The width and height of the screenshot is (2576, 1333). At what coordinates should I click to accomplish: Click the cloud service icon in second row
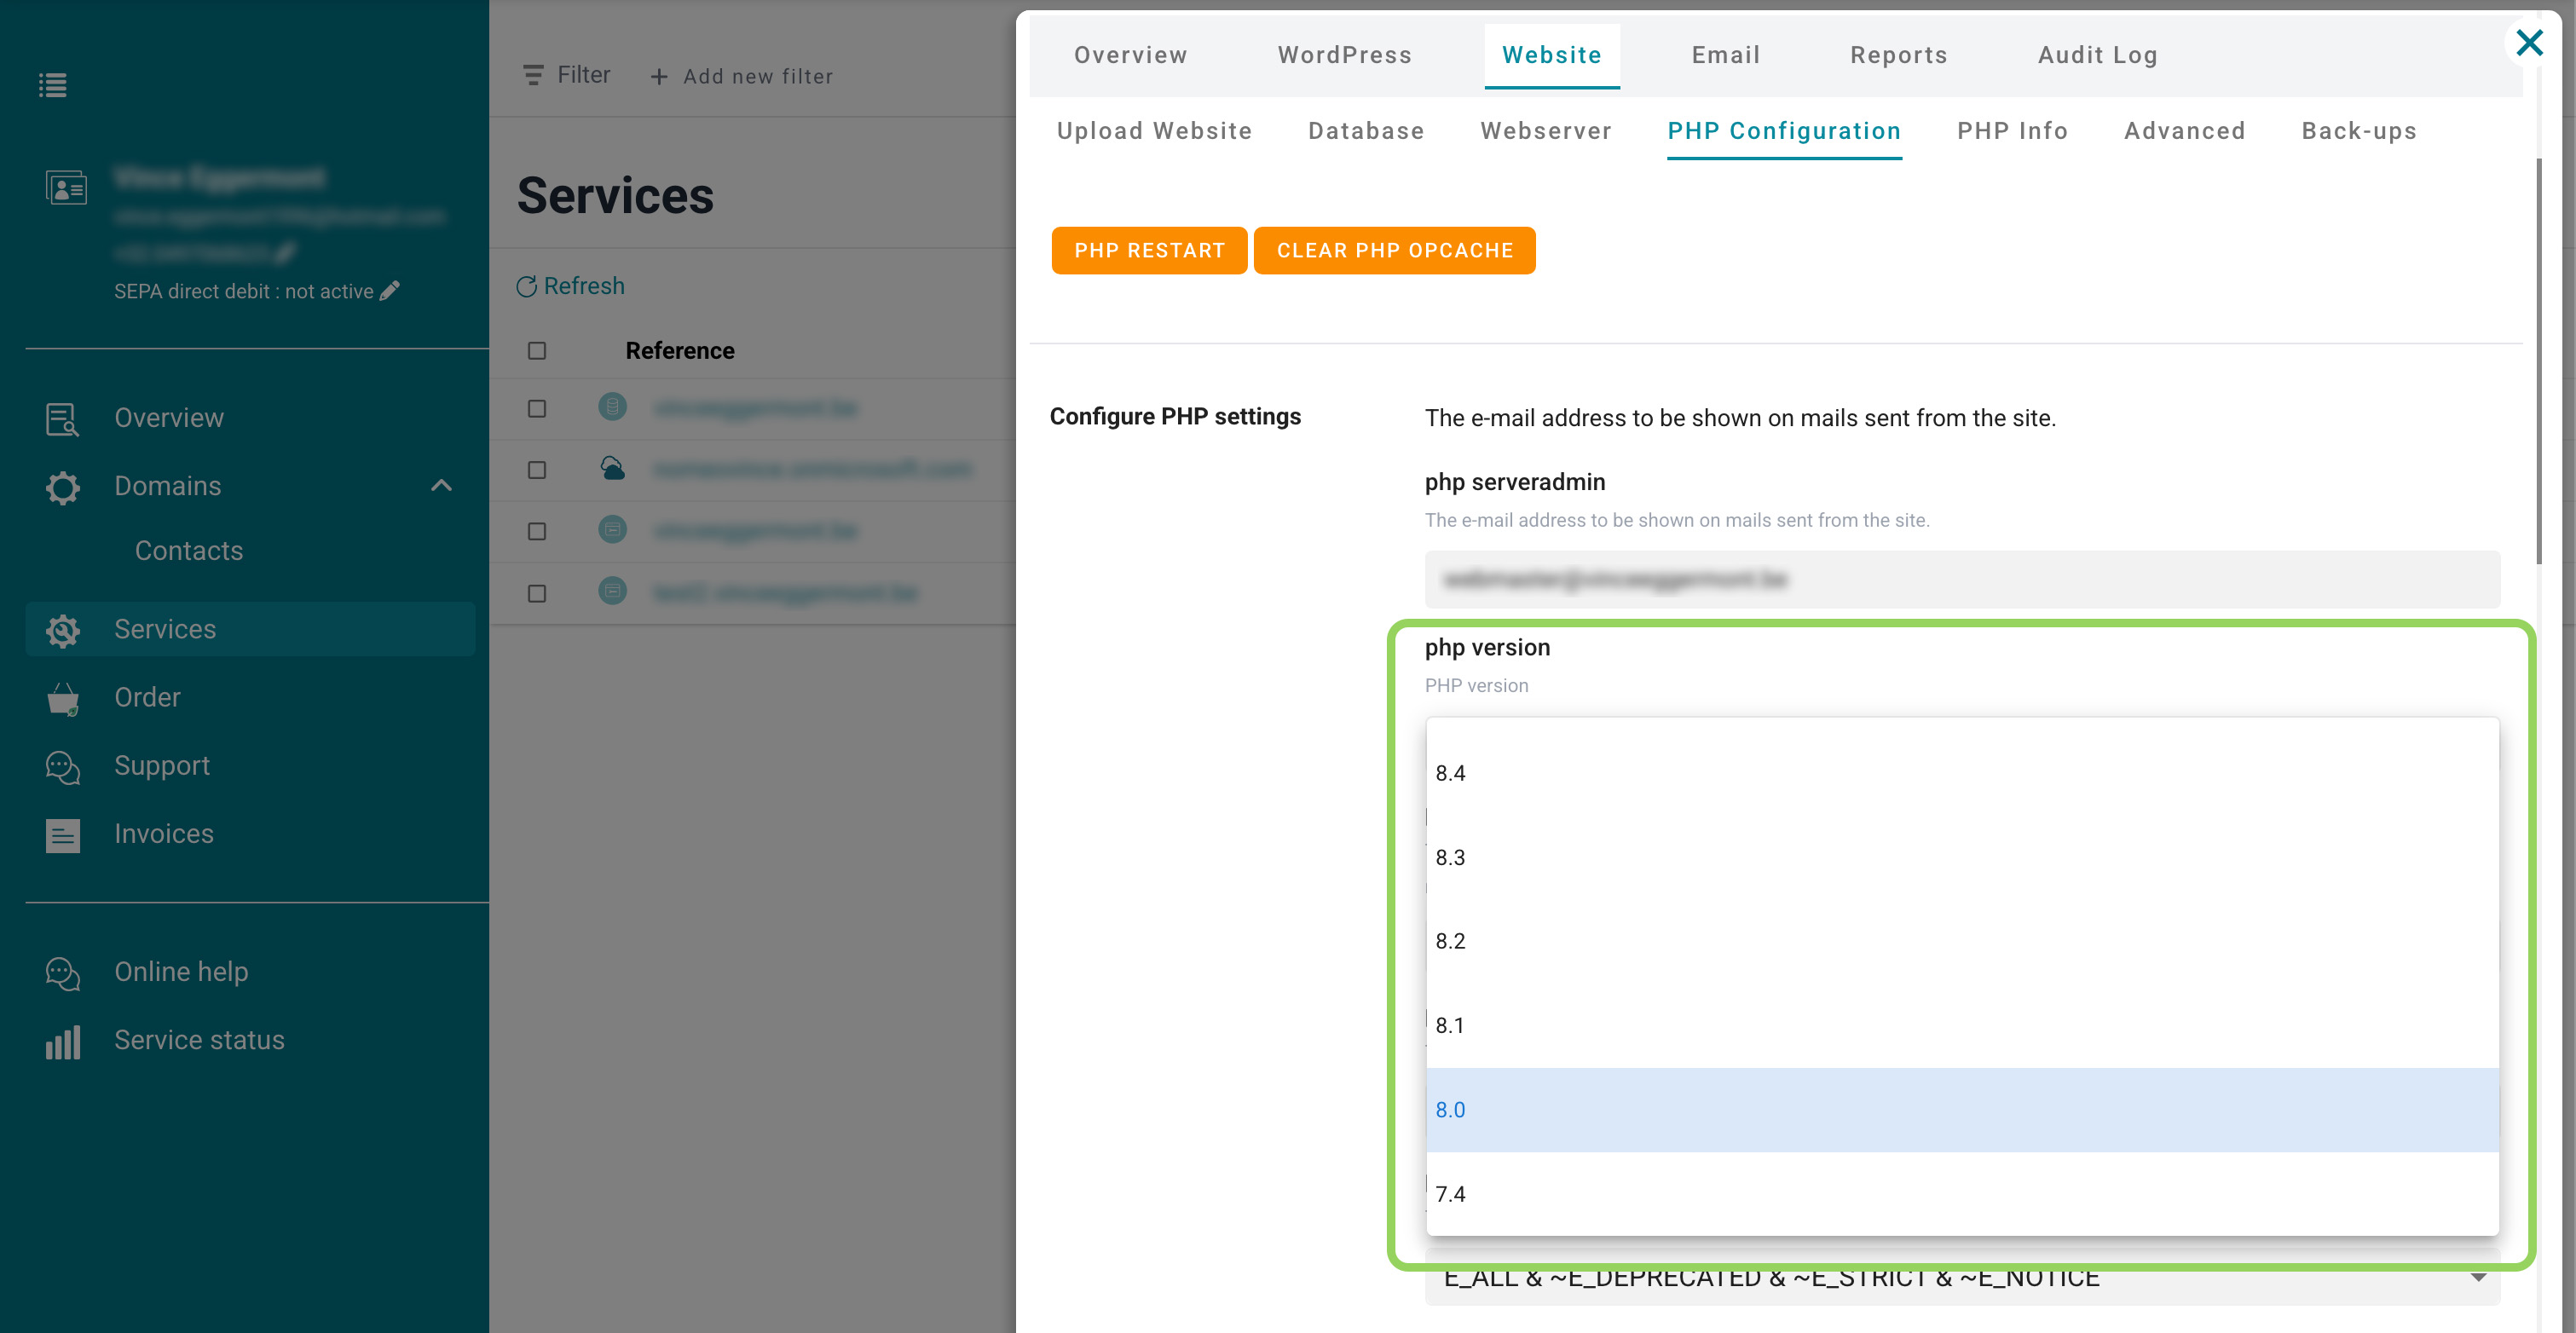[612, 468]
